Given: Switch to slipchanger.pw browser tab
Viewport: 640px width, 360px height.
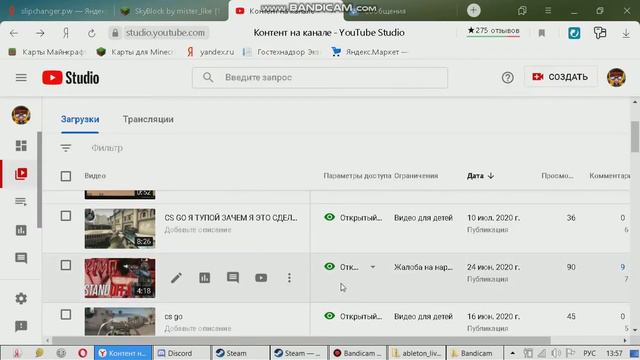Looking at the screenshot, I should 57,11.
